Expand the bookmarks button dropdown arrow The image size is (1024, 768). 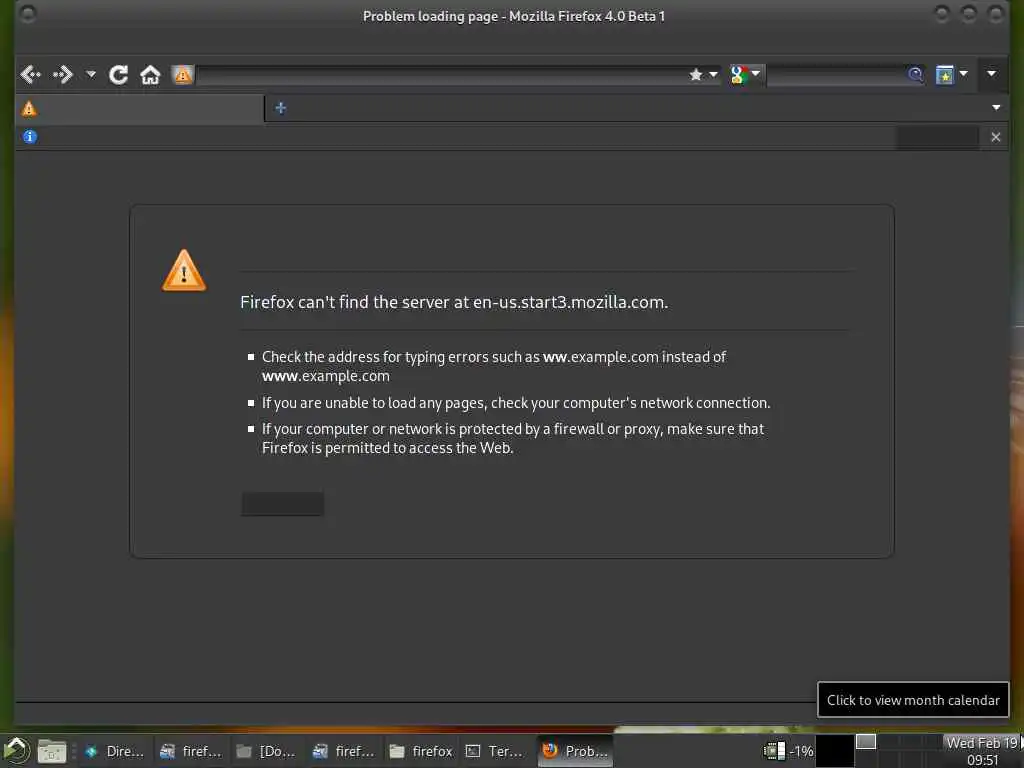click(963, 74)
